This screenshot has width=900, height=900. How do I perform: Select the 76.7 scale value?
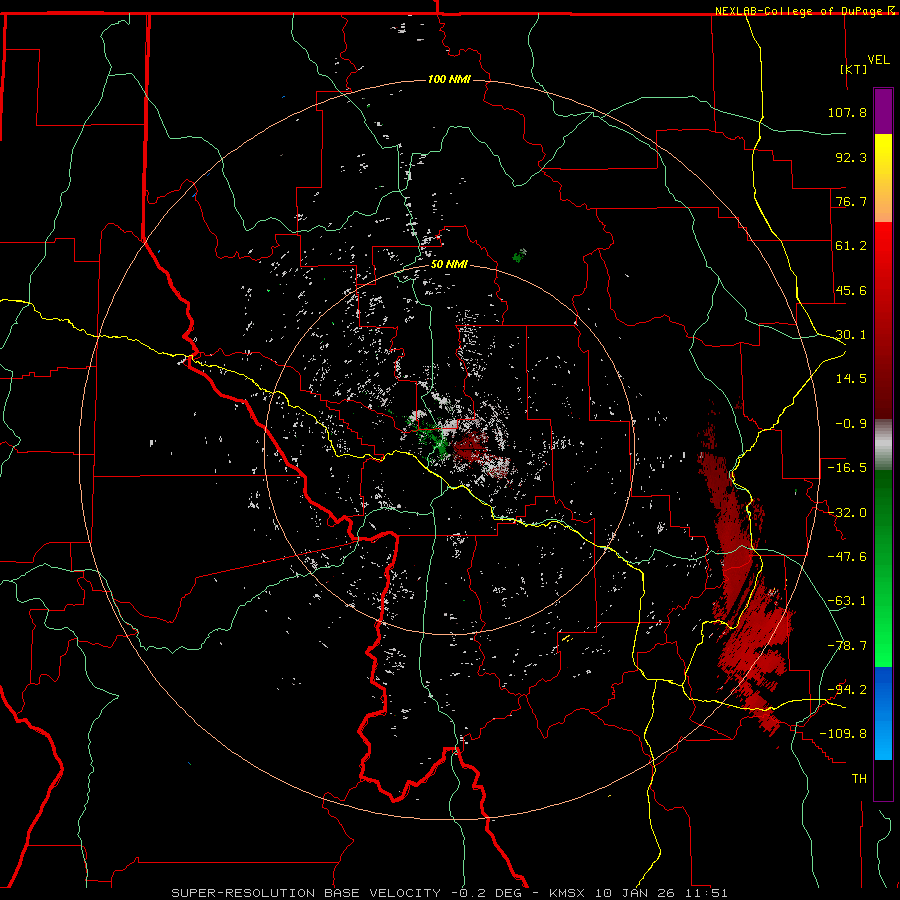click(x=851, y=201)
